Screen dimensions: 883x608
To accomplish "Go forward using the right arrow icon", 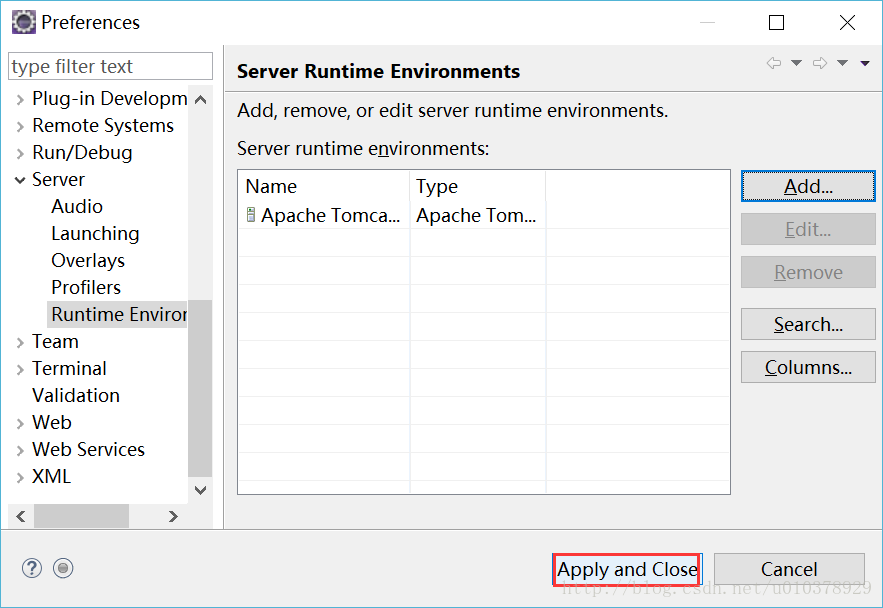I will (820, 63).
